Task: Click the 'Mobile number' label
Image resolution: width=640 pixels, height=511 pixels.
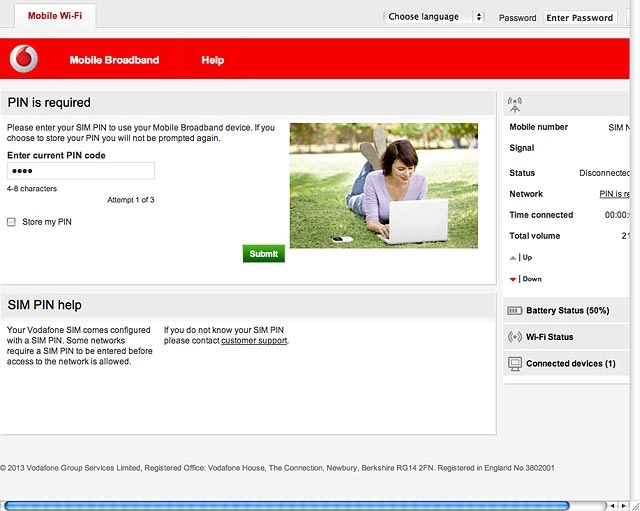Action: click(538, 127)
